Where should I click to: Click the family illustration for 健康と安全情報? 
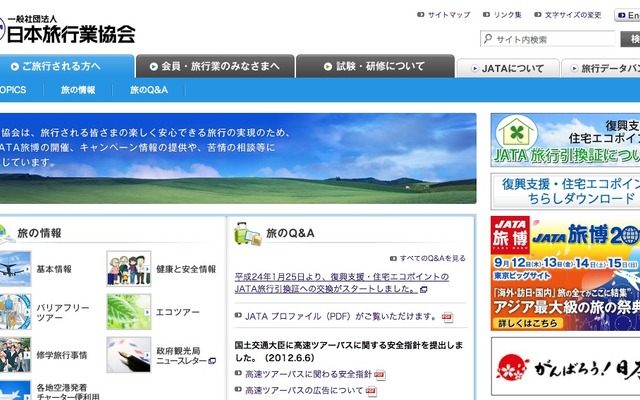coord(129,269)
